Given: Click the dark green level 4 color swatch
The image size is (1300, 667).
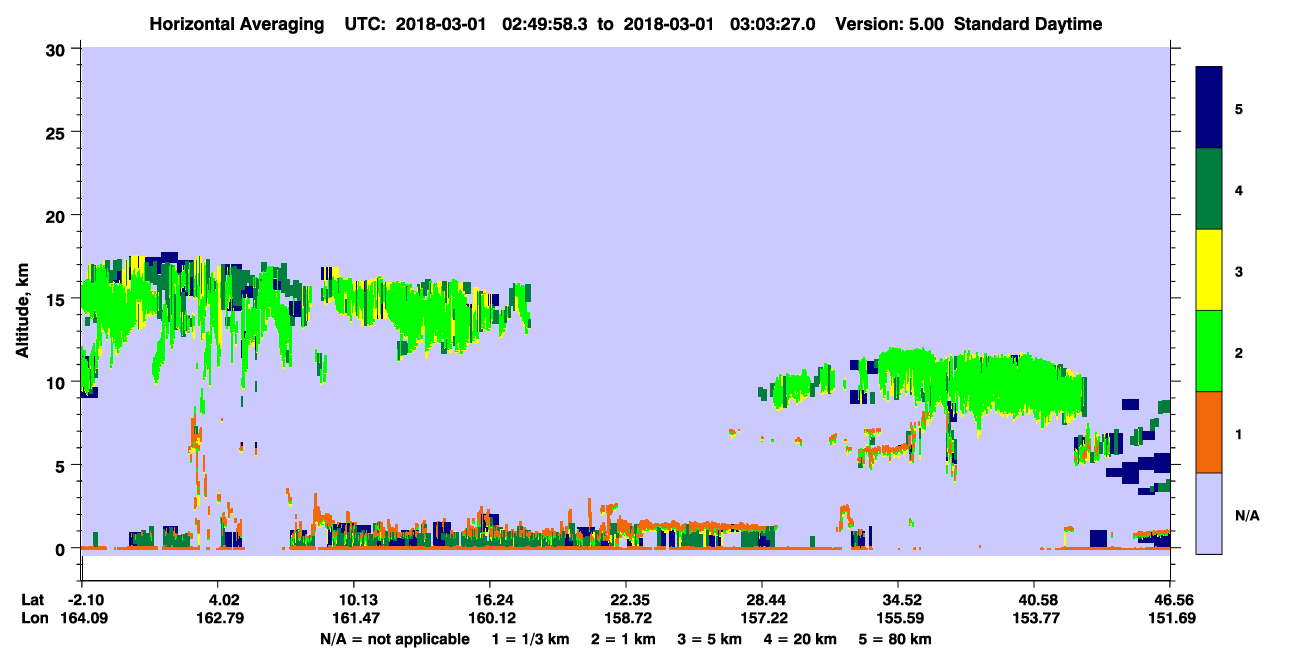Looking at the screenshot, I should pos(1209,189).
